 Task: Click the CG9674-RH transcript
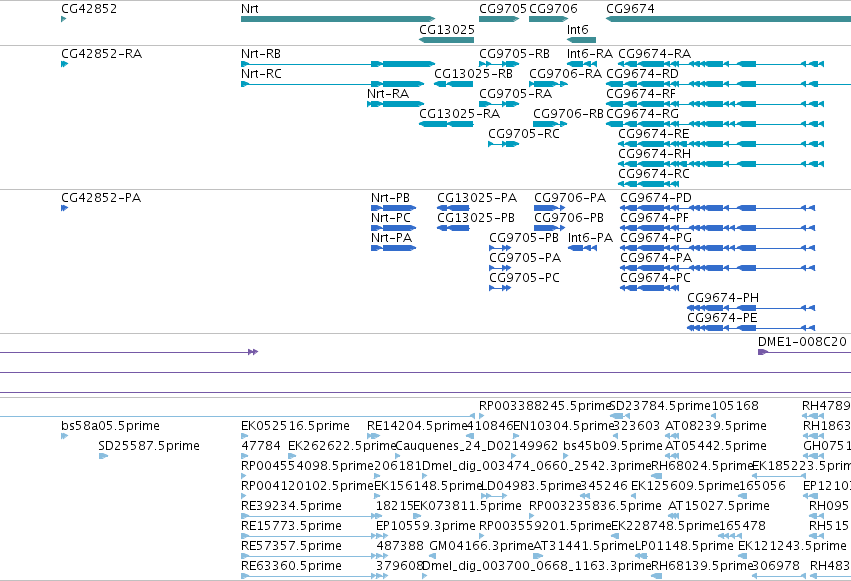coord(721,164)
